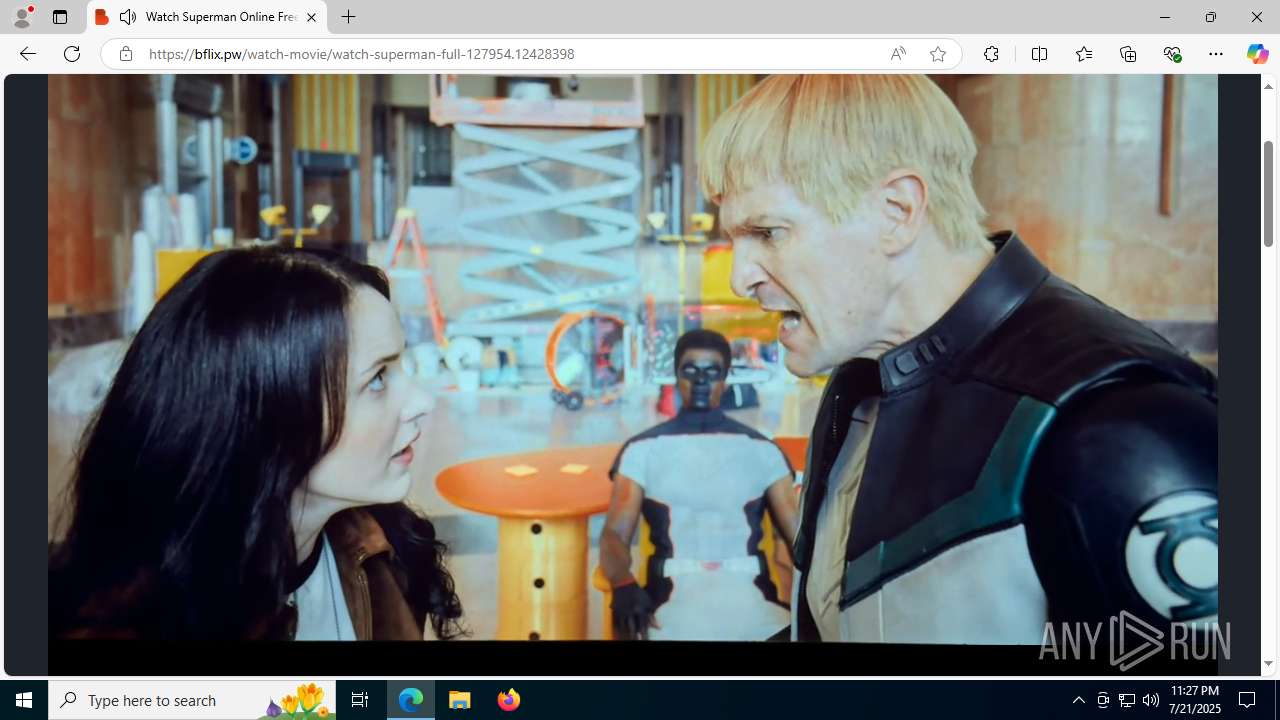The image size is (1280, 720).
Task: Open the Extensions menu
Action: [x=991, y=54]
